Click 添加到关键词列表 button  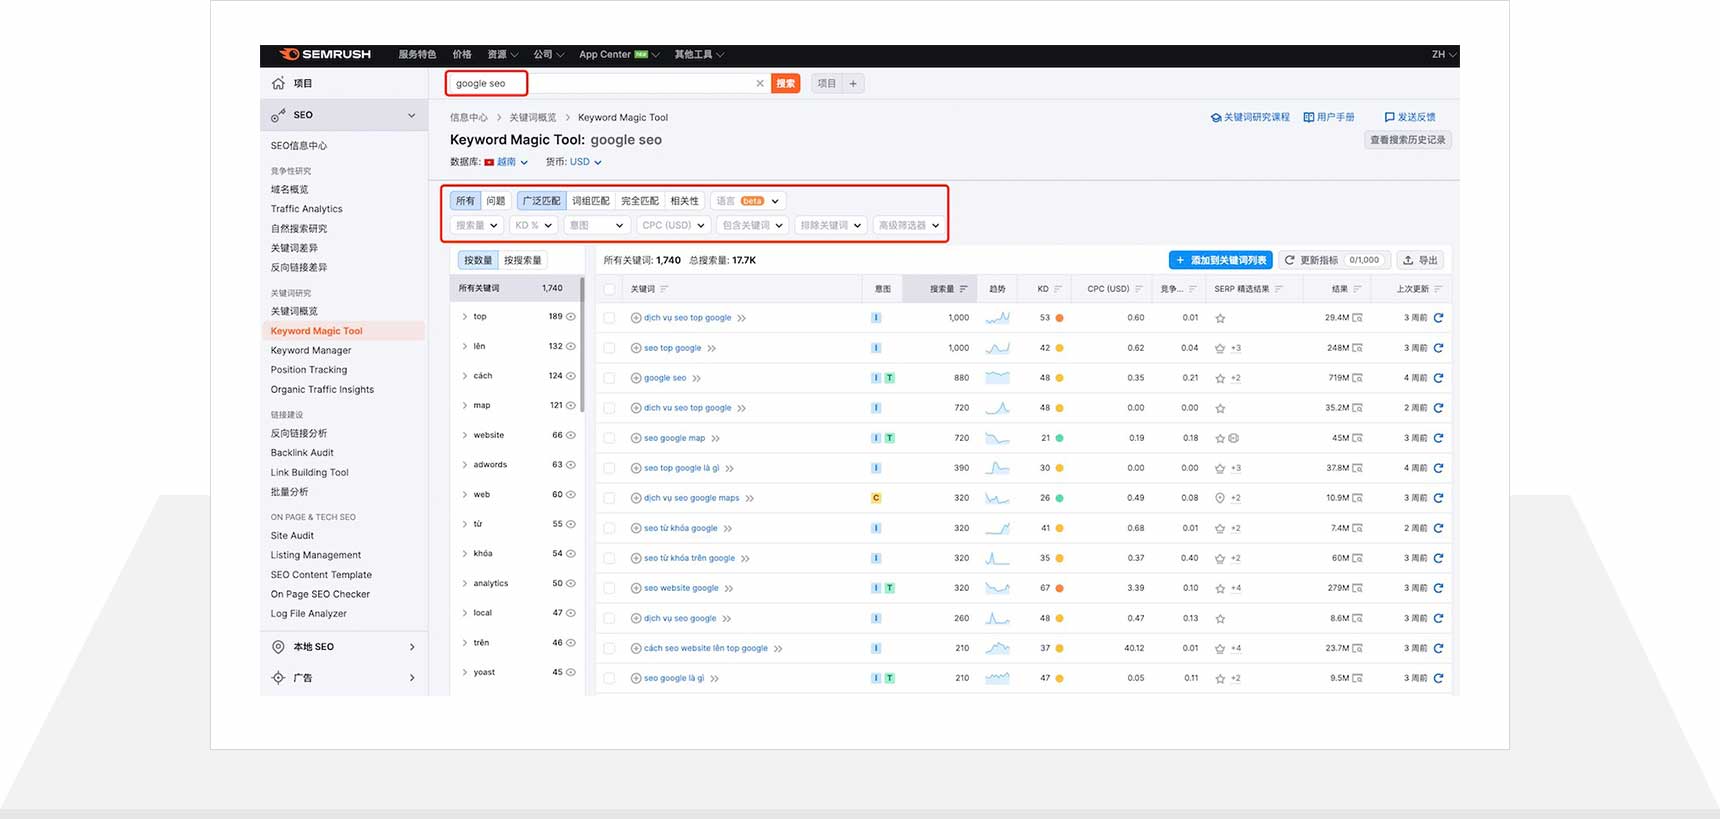click(x=1221, y=260)
